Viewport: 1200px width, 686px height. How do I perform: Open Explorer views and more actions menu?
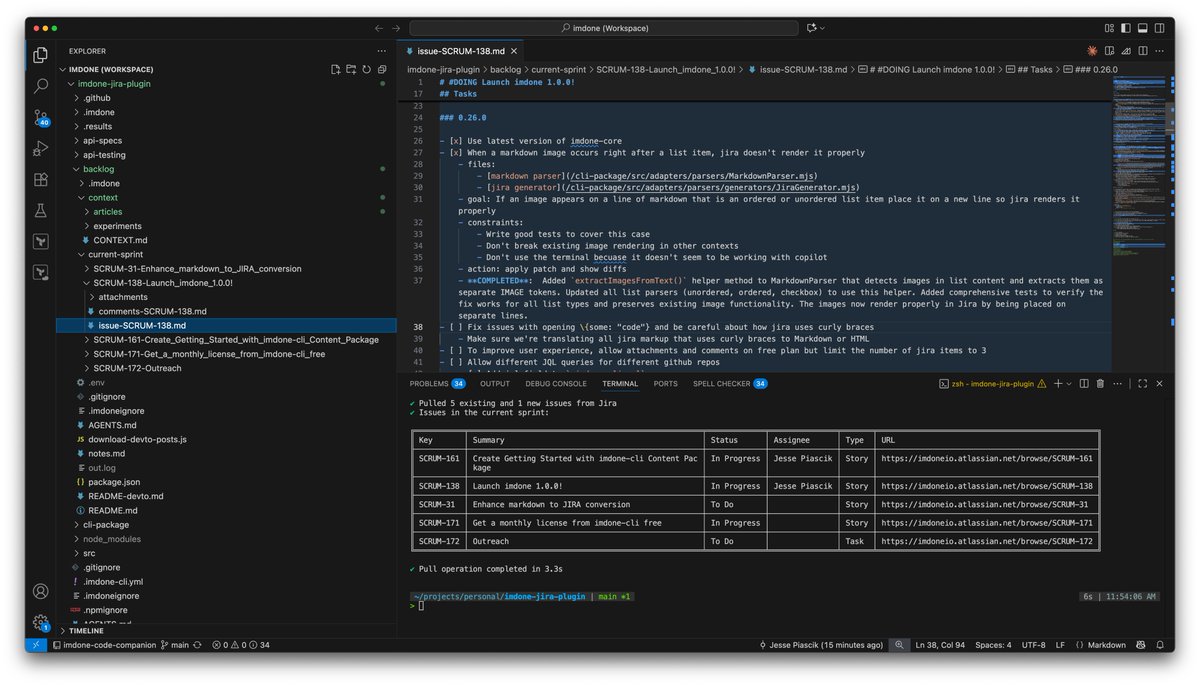[381, 50]
